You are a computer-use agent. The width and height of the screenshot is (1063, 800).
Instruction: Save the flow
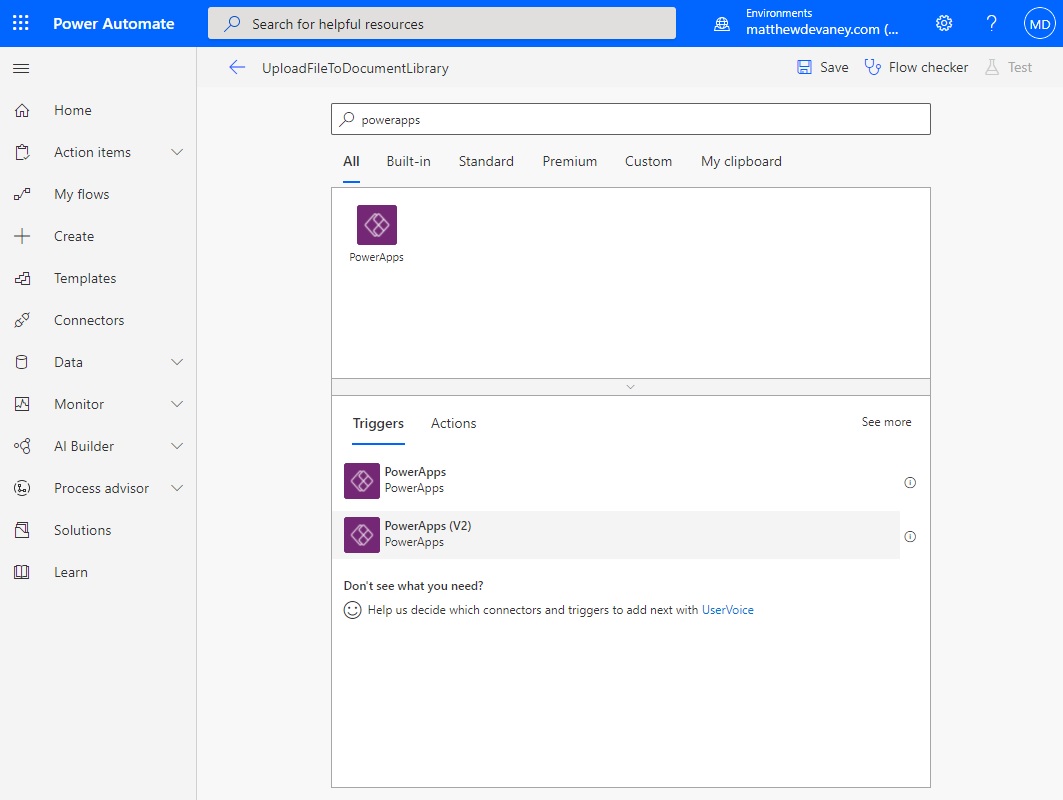(822, 67)
